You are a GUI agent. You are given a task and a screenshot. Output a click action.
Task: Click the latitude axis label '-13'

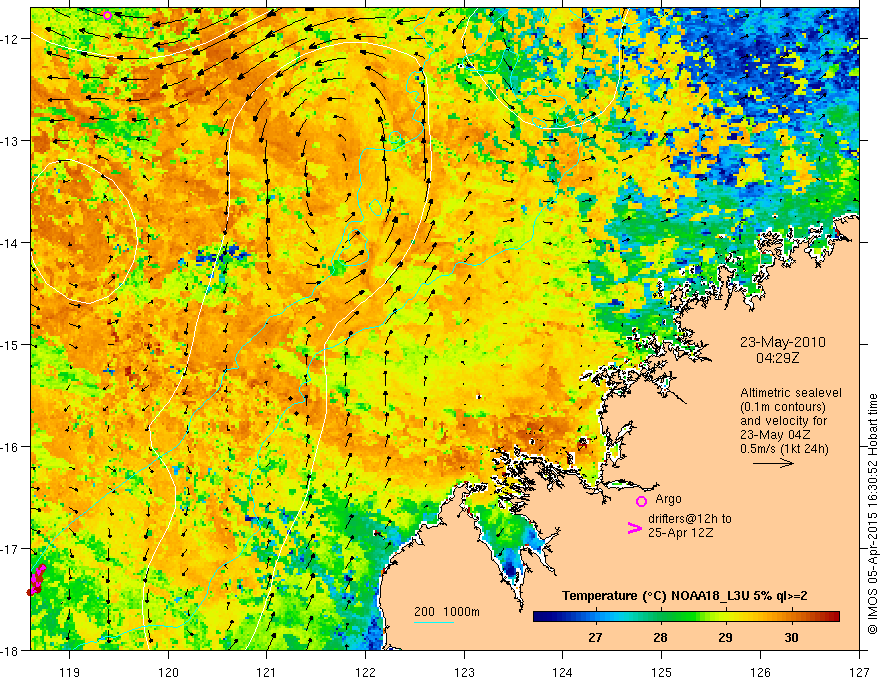click(10, 141)
